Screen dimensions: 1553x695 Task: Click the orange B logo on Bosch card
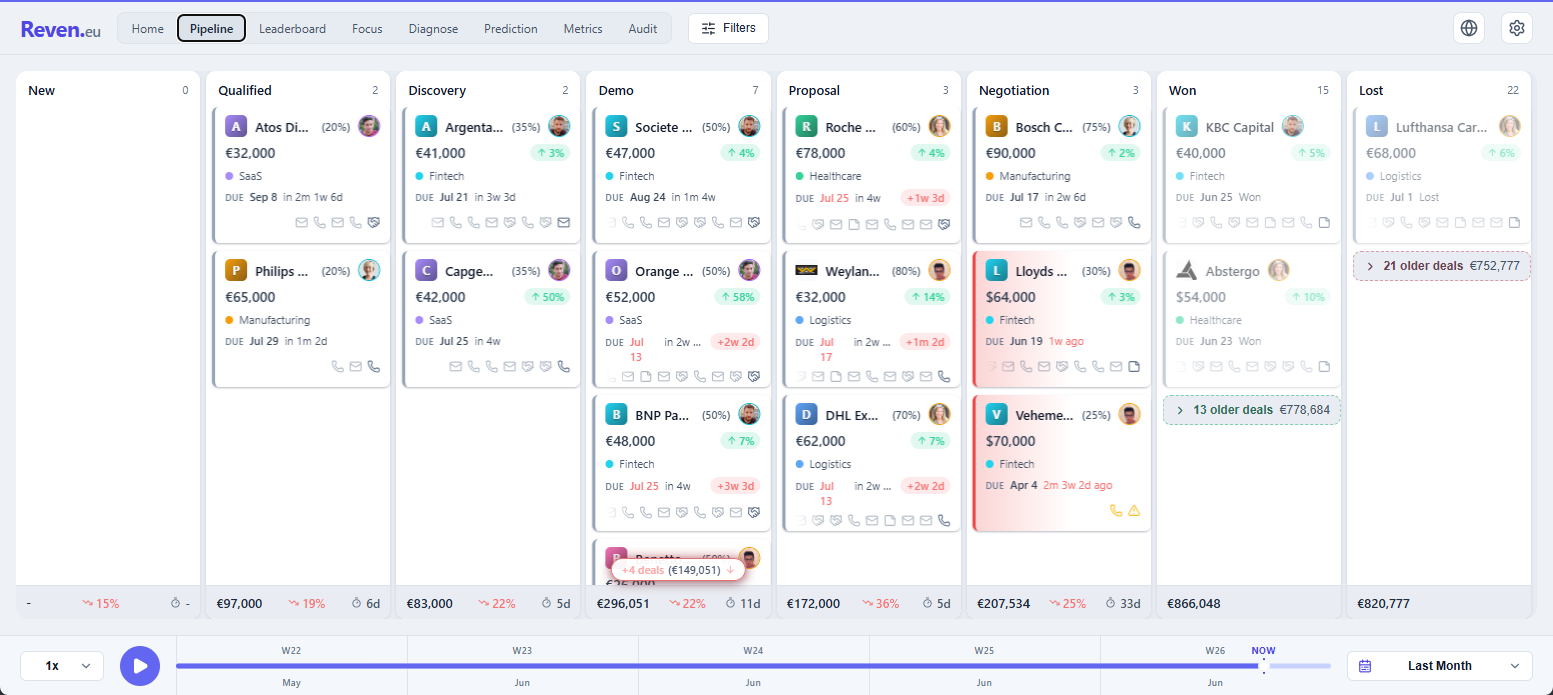(x=996, y=127)
